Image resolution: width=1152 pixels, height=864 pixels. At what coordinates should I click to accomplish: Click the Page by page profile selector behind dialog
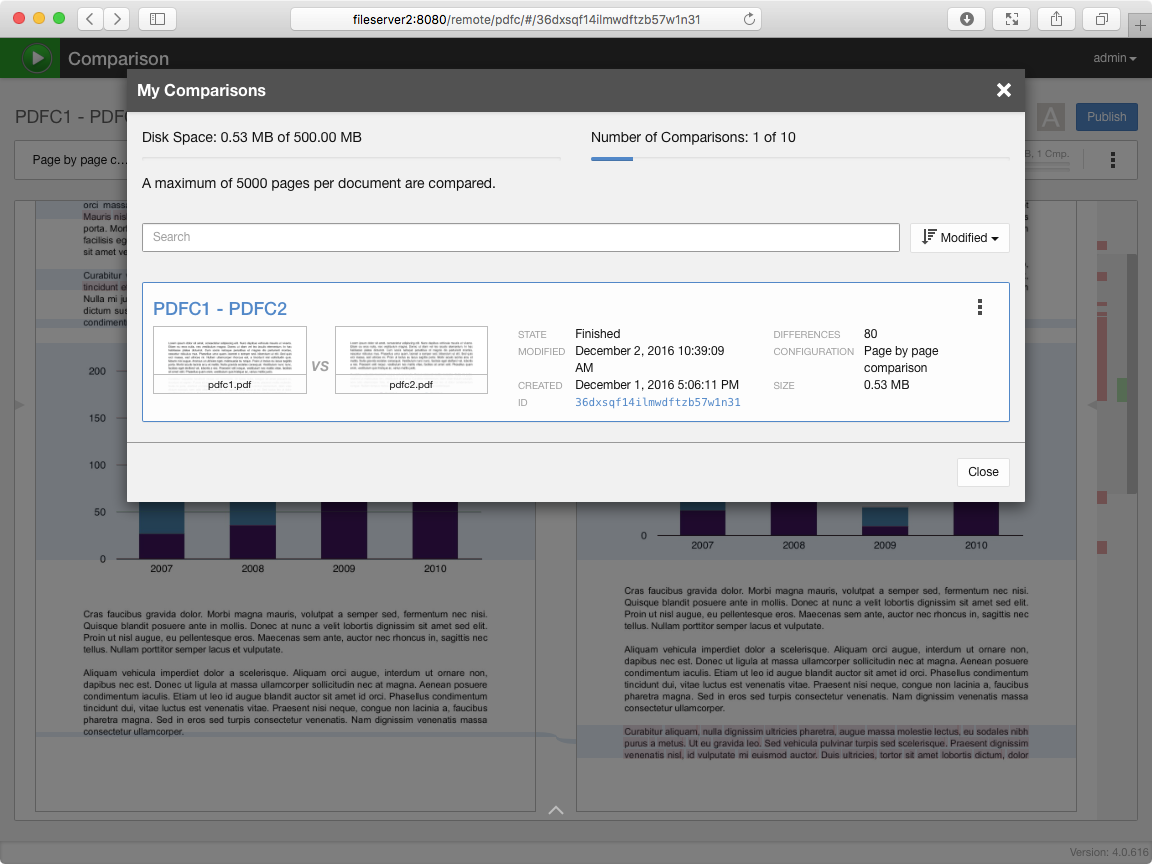click(x=79, y=159)
